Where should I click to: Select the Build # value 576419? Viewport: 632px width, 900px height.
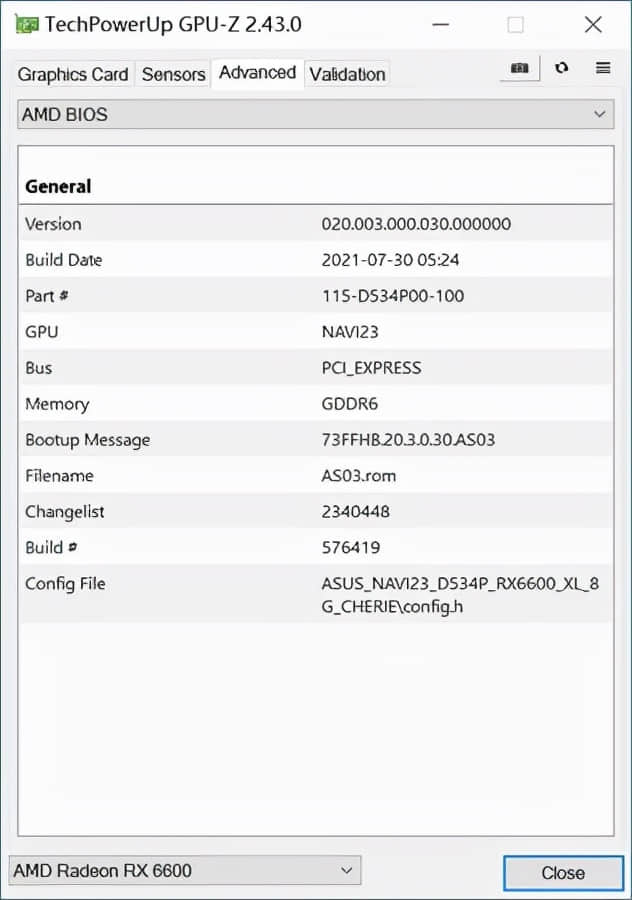point(351,548)
